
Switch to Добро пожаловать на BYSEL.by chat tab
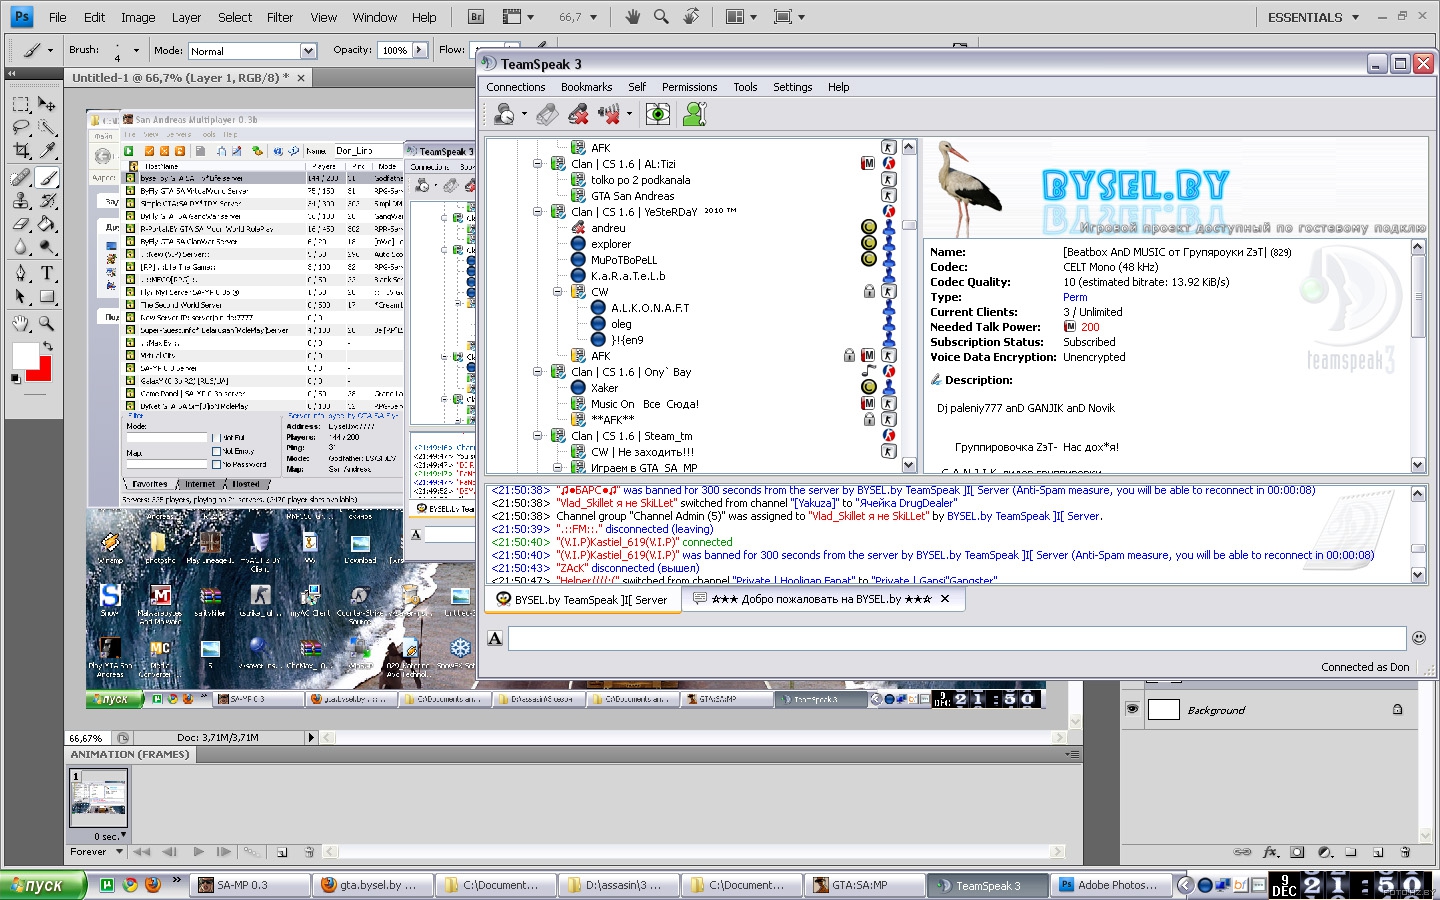click(x=822, y=599)
